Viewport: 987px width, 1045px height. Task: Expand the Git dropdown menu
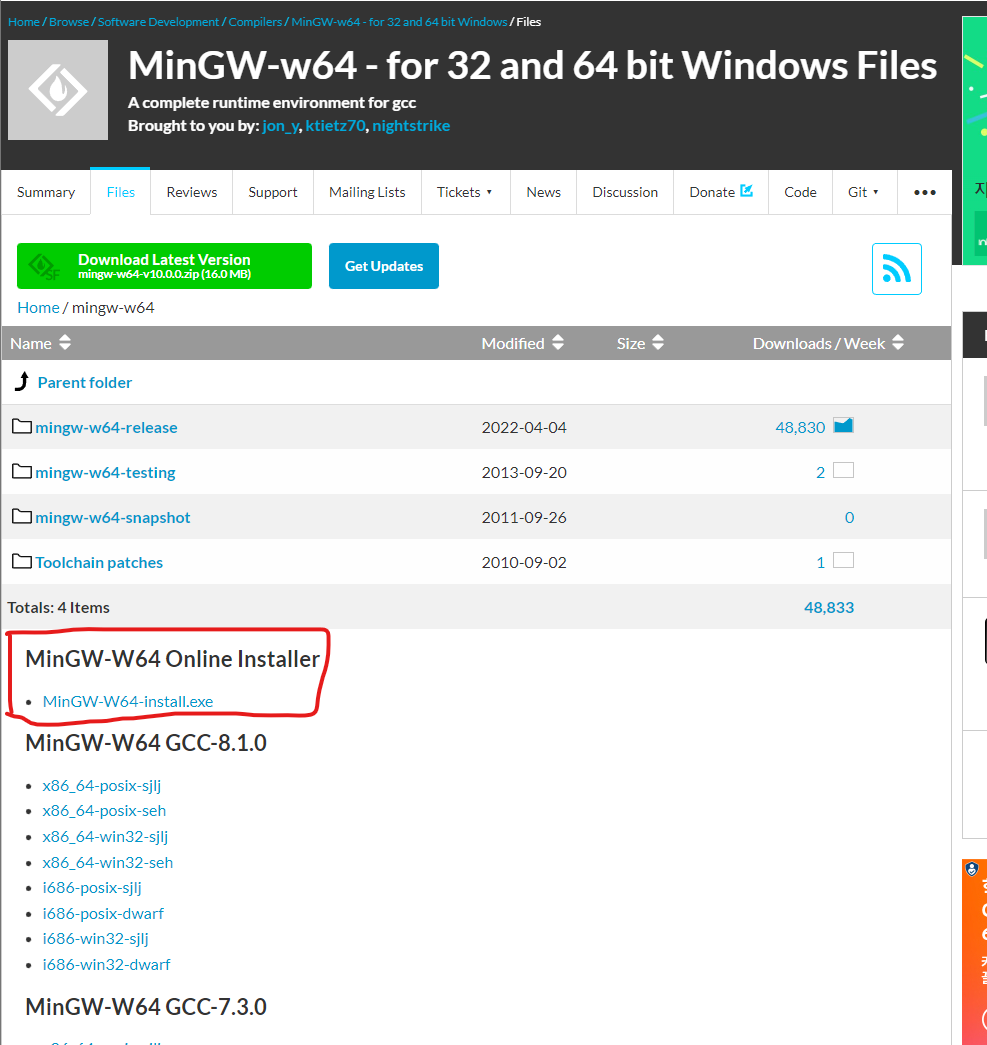(x=864, y=192)
